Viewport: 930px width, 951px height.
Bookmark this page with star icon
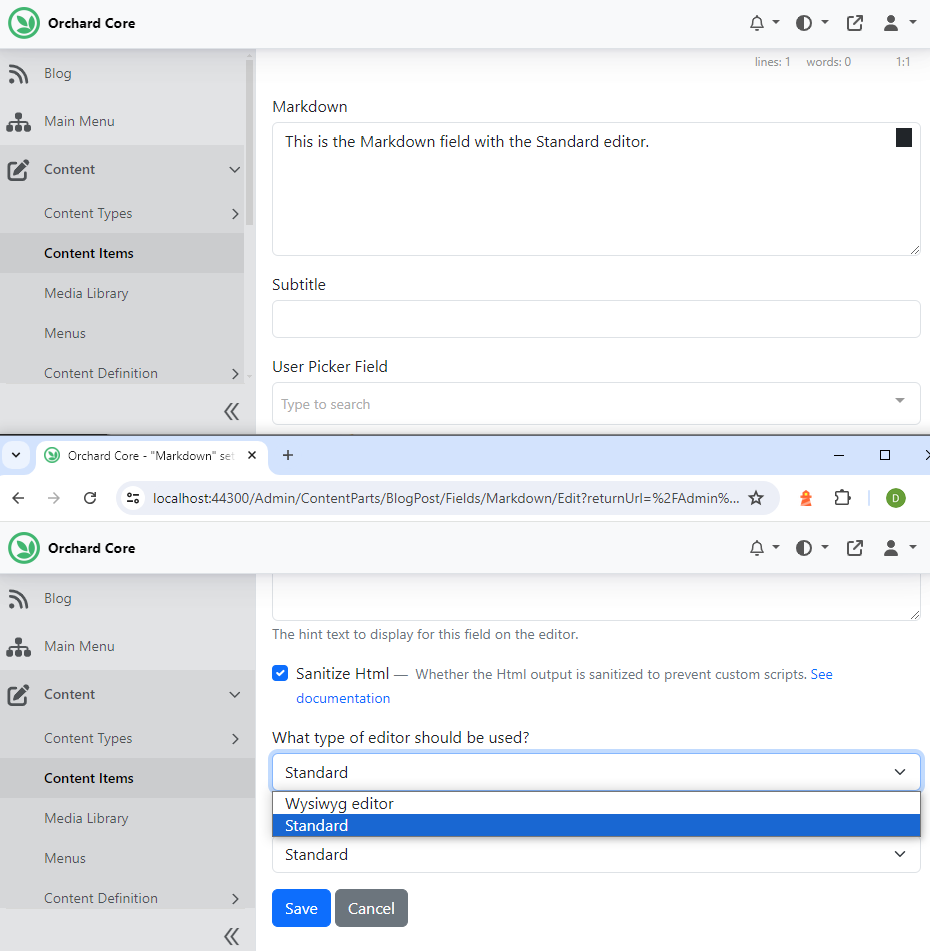[756, 499]
